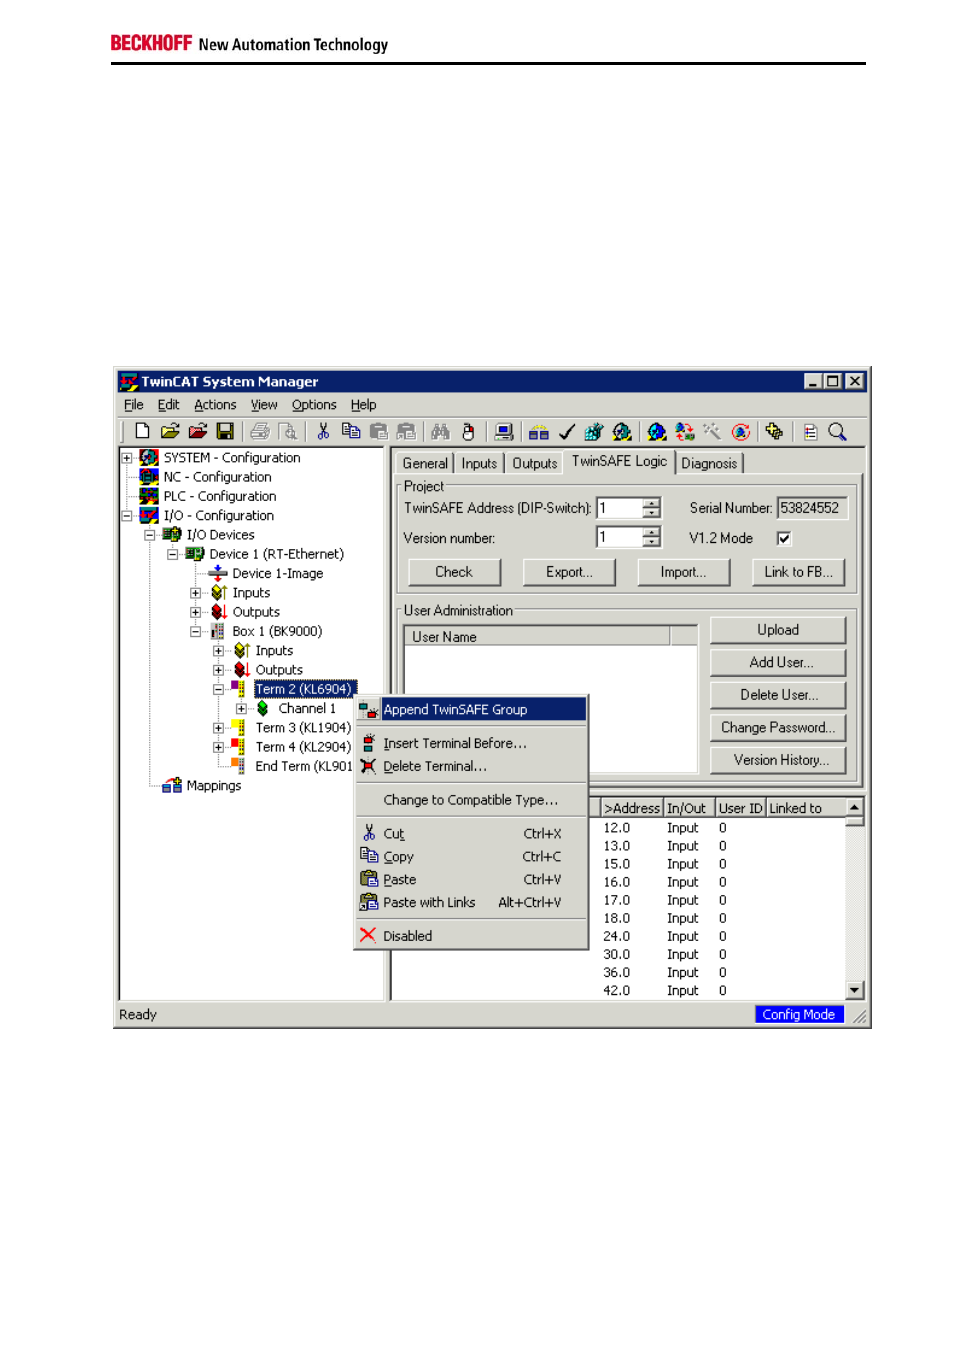
Task: Switch to the Diagnosis tab
Action: click(x=709, y=463)
